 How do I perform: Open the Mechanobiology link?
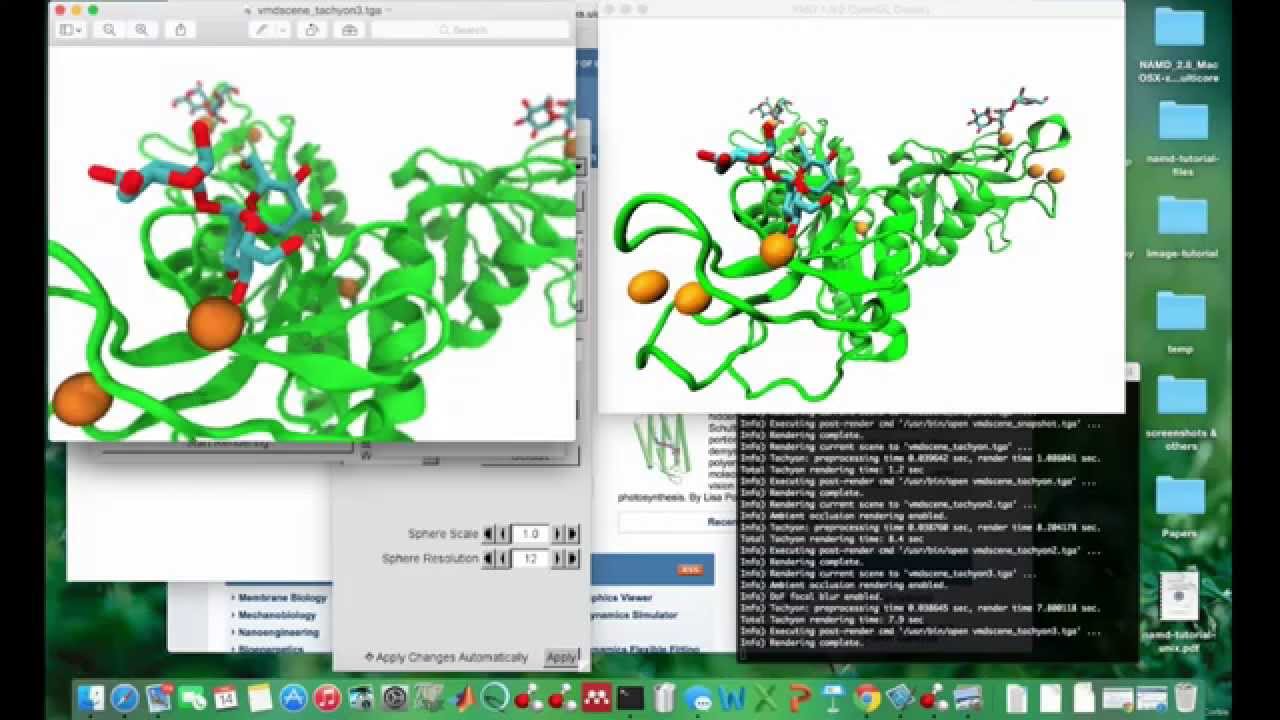(277, 615)
